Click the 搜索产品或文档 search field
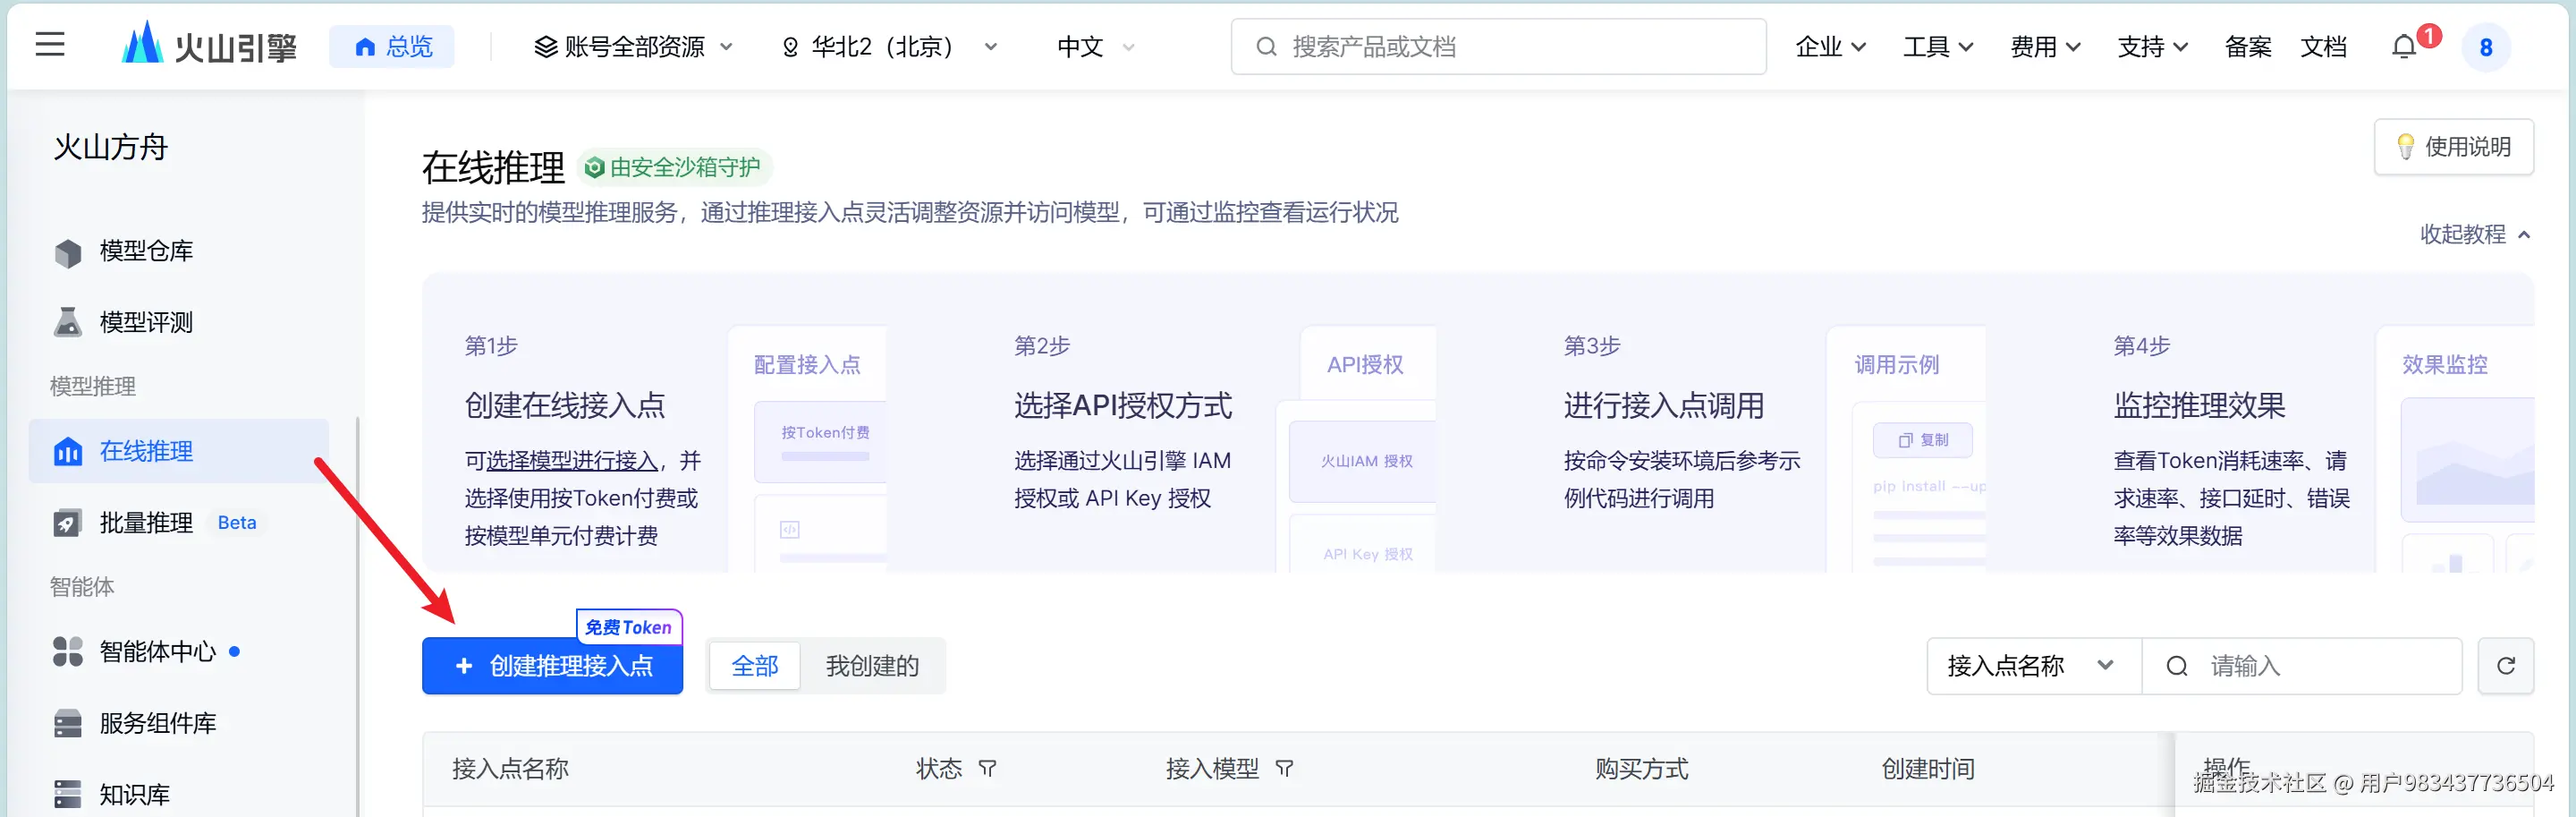 click(x=1498, y=47)
